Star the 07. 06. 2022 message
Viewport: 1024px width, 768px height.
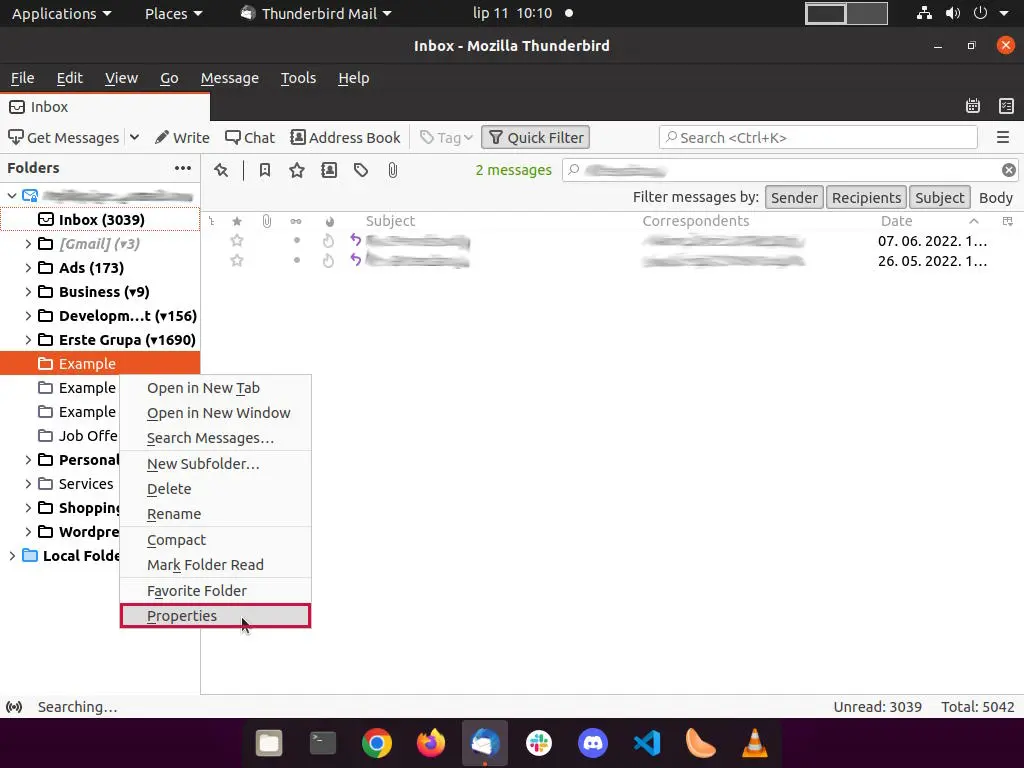click(x=237, y=241)
